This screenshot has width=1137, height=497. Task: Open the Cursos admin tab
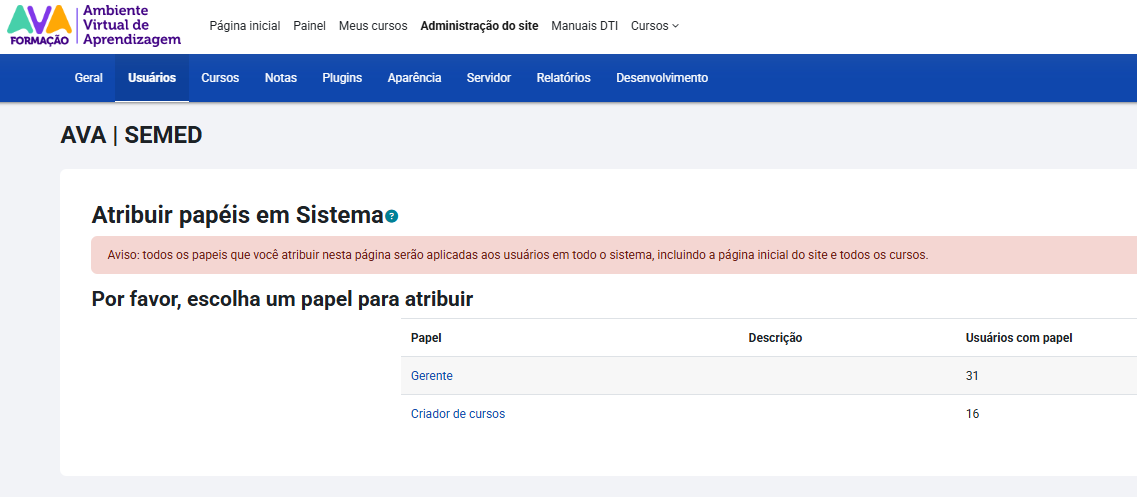coord(220,78)
